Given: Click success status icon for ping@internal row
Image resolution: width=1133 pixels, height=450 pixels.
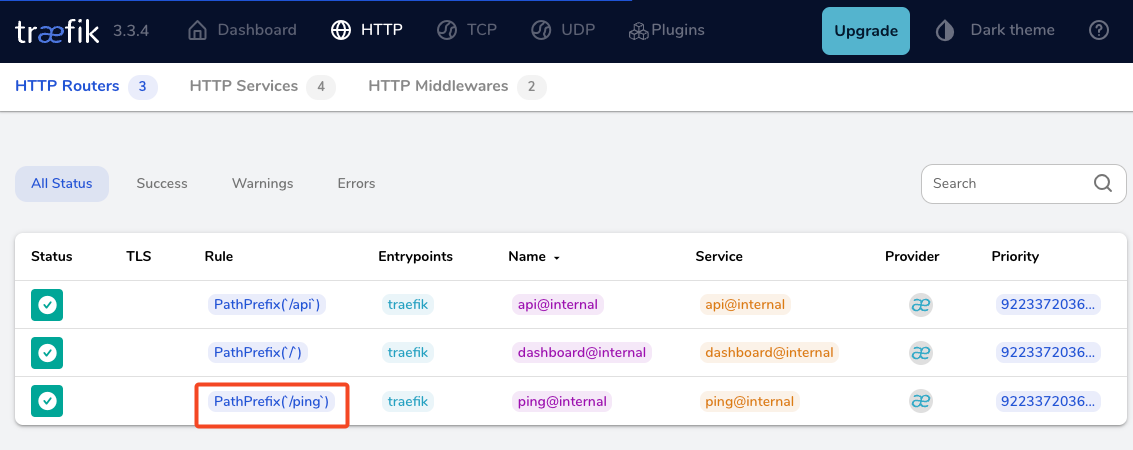Looking at the screenshot, I should tap(47, 401).
